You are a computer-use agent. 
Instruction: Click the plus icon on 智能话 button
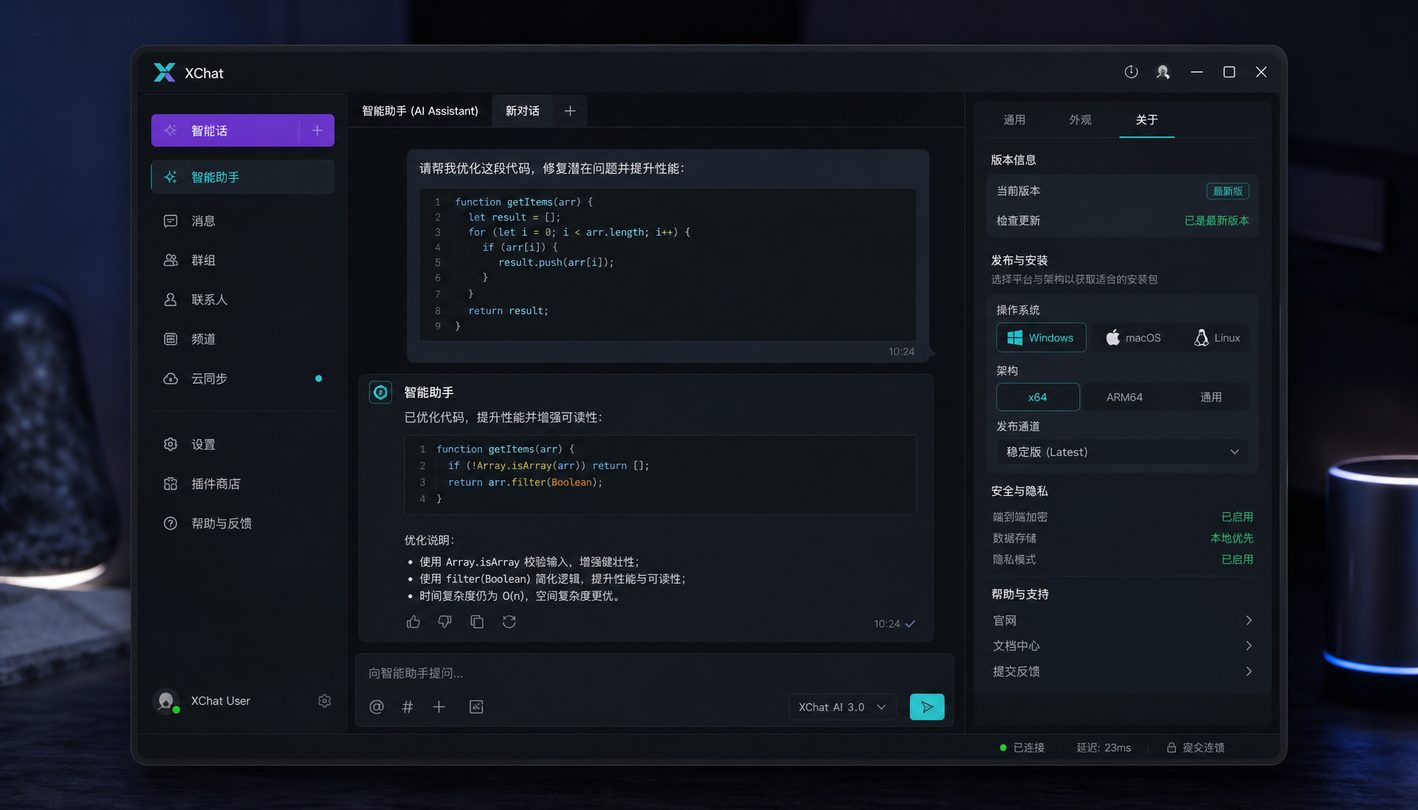coord(317,130)
